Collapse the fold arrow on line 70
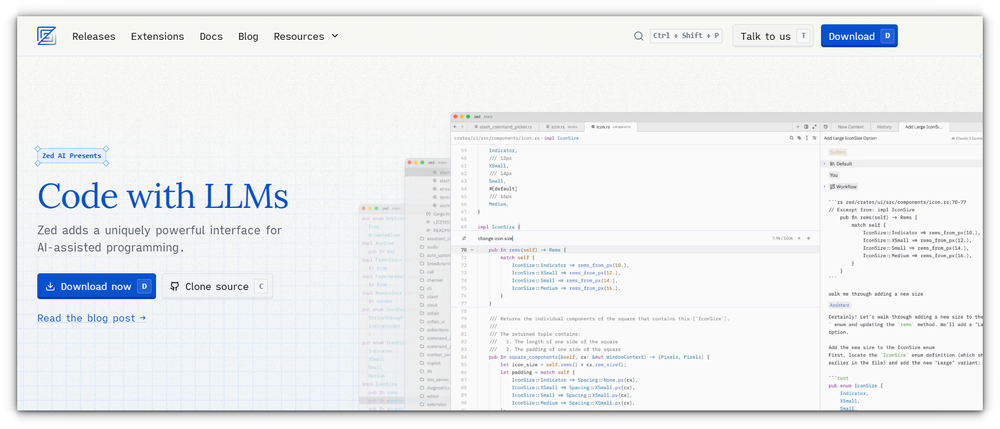 tap(472, 250)
